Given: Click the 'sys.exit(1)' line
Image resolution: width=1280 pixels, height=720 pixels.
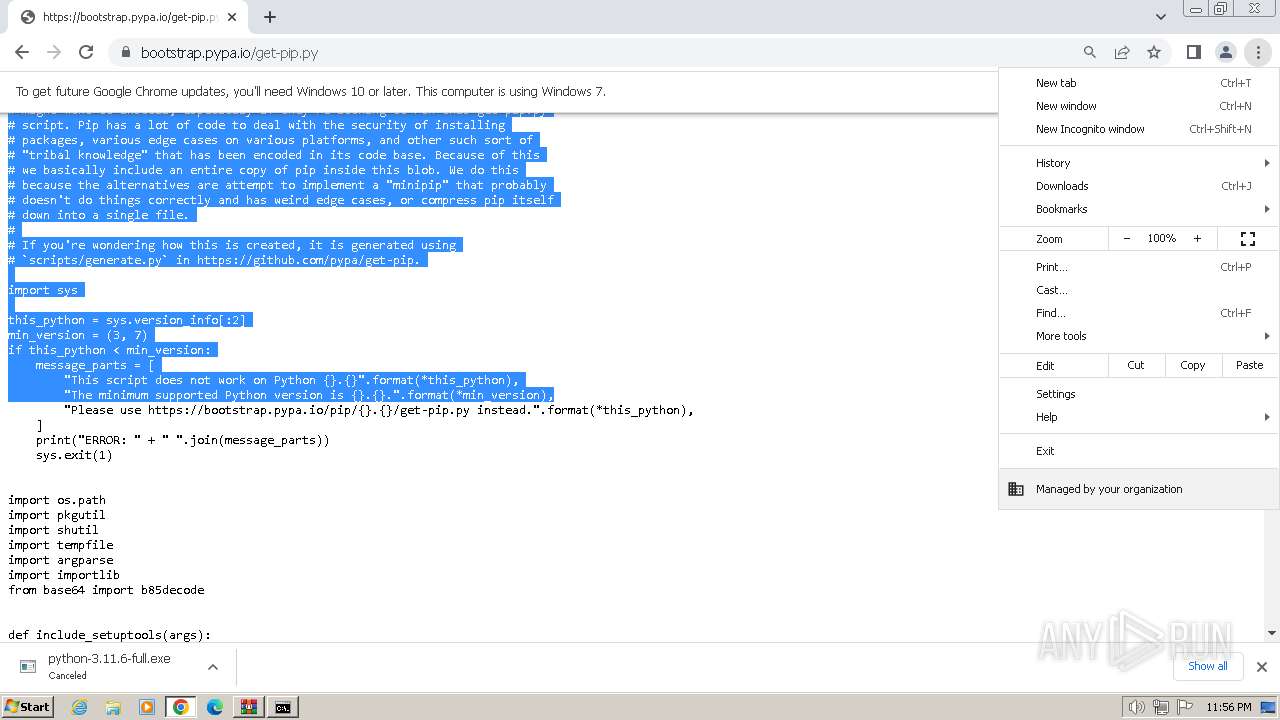Looking at the screenshot, I should pyautogui.click(x=74, y=455).
